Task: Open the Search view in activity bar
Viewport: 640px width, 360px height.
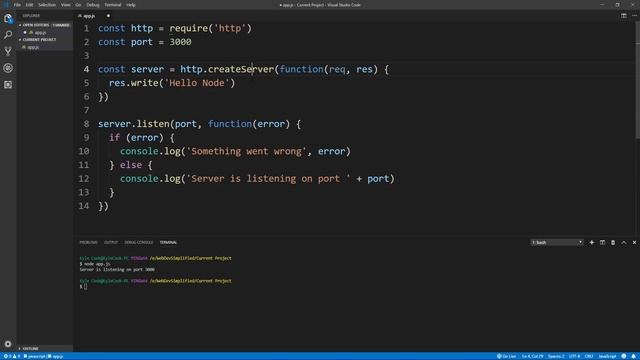Action: coord(8,35)
